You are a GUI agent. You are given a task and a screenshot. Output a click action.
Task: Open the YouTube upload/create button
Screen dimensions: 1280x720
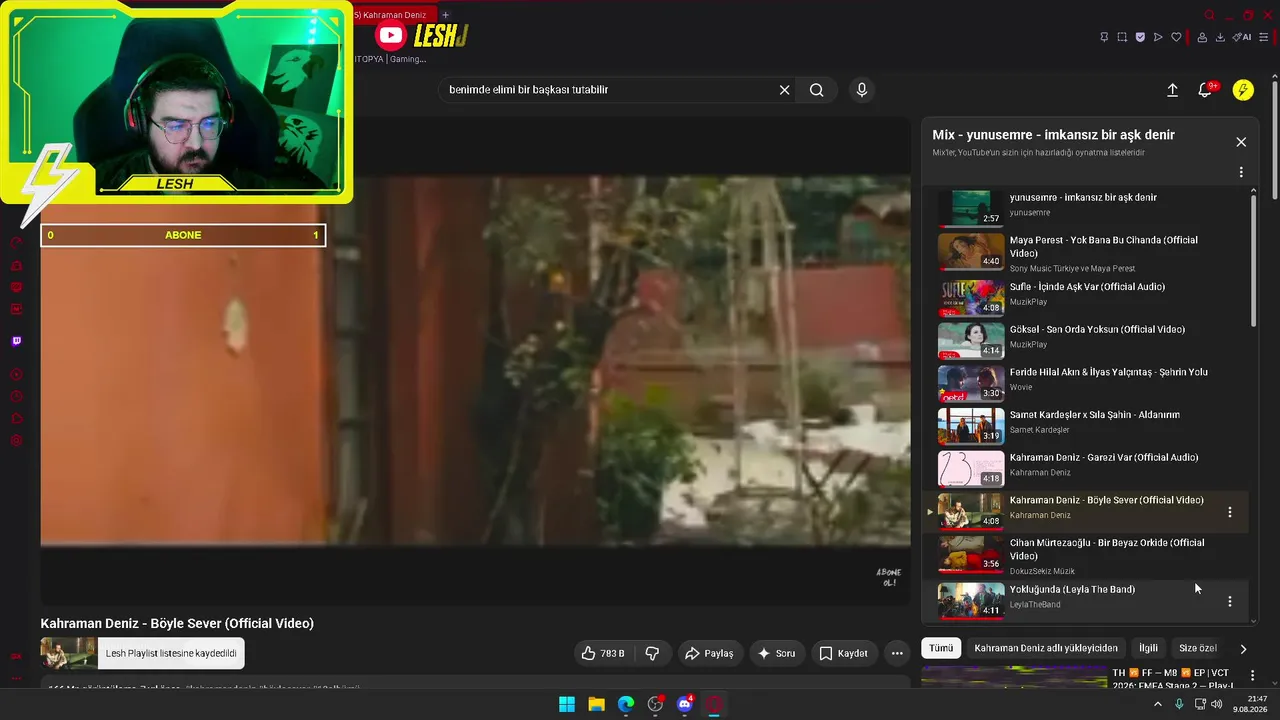[1172, 90]
